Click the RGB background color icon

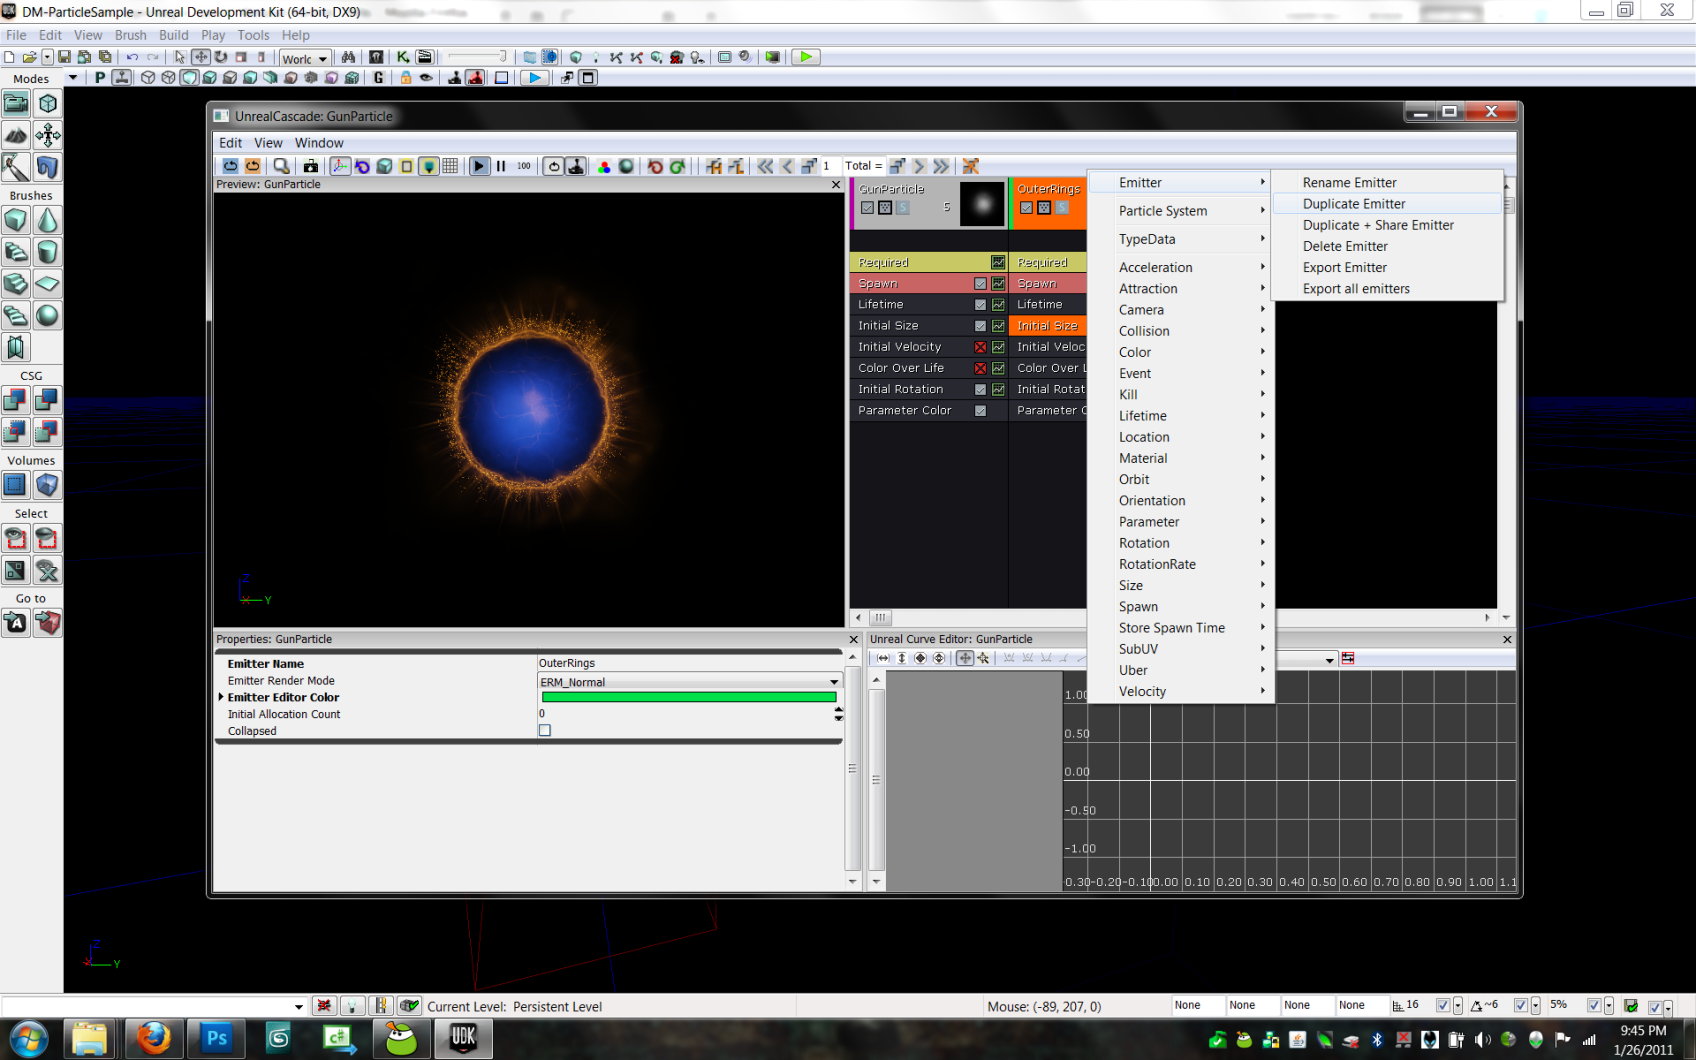click(604, 166)
